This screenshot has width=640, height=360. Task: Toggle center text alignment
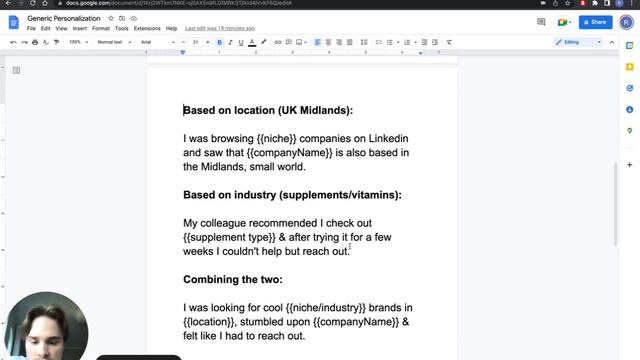click(328, 42)
